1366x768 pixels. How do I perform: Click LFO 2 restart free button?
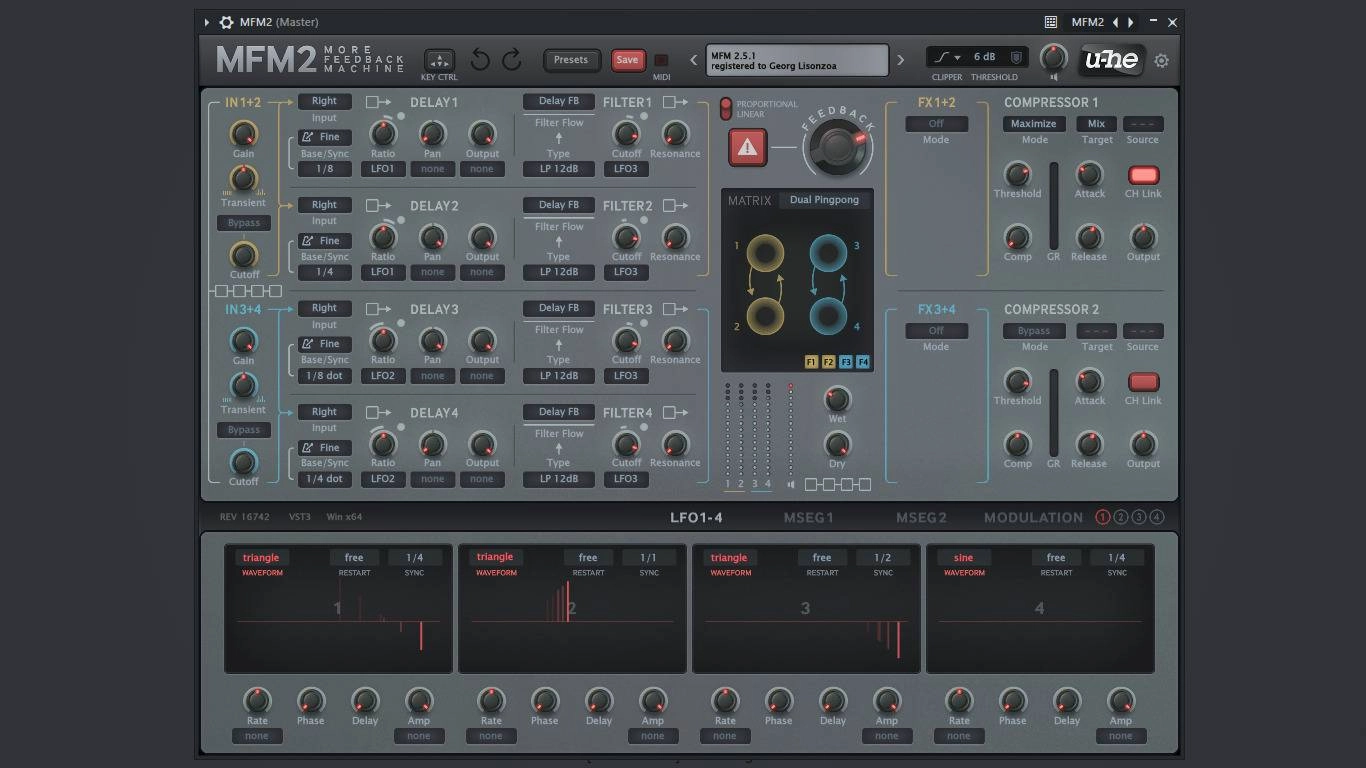(588, 558)
